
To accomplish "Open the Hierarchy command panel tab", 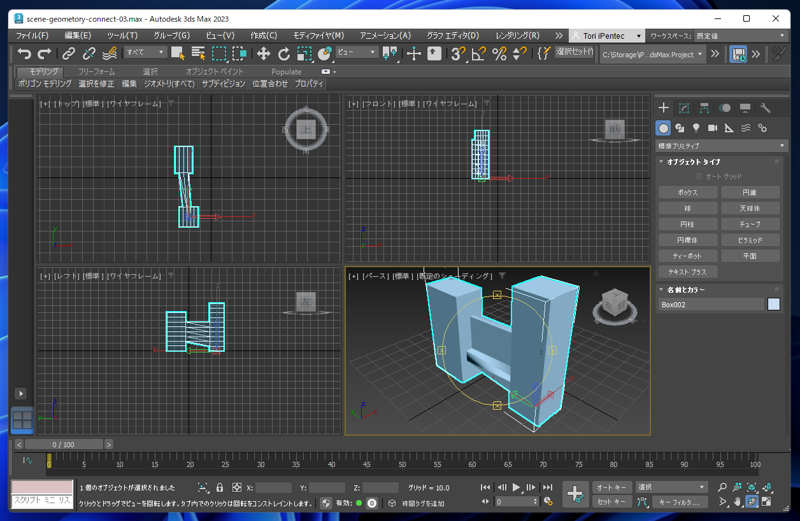I will [704, 108].
